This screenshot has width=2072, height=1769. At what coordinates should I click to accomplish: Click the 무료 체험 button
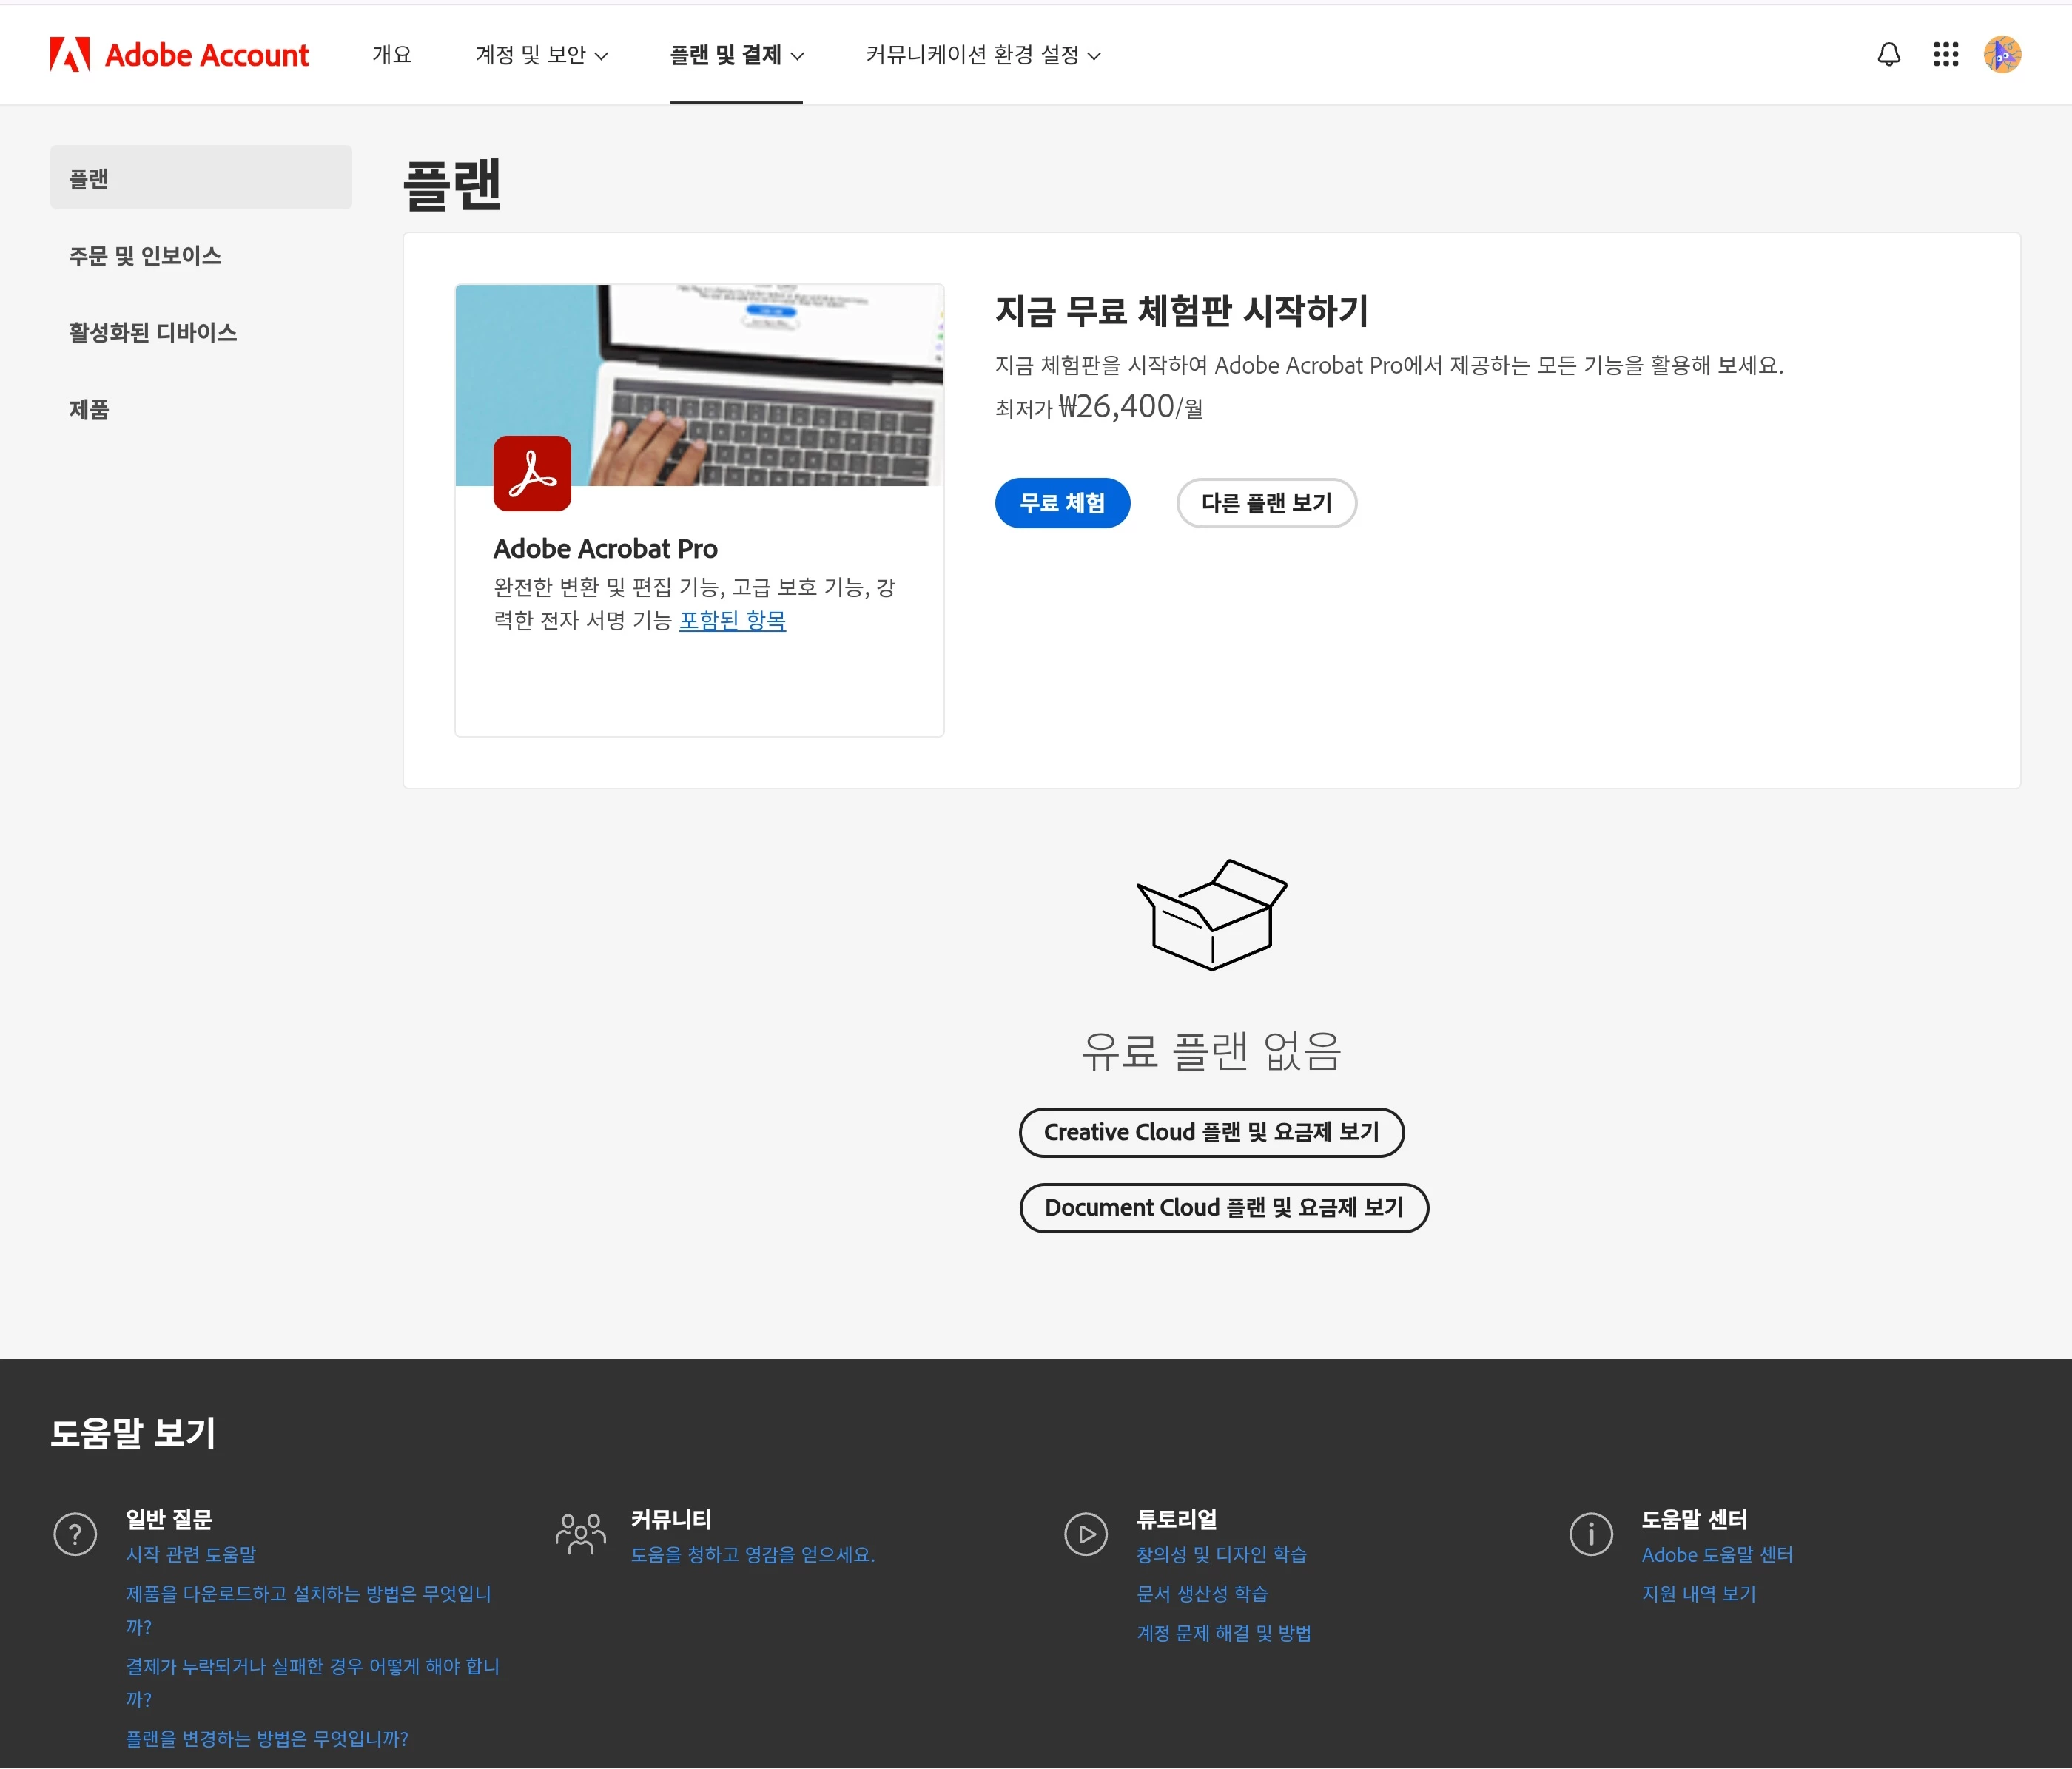tap(1062, 503)
